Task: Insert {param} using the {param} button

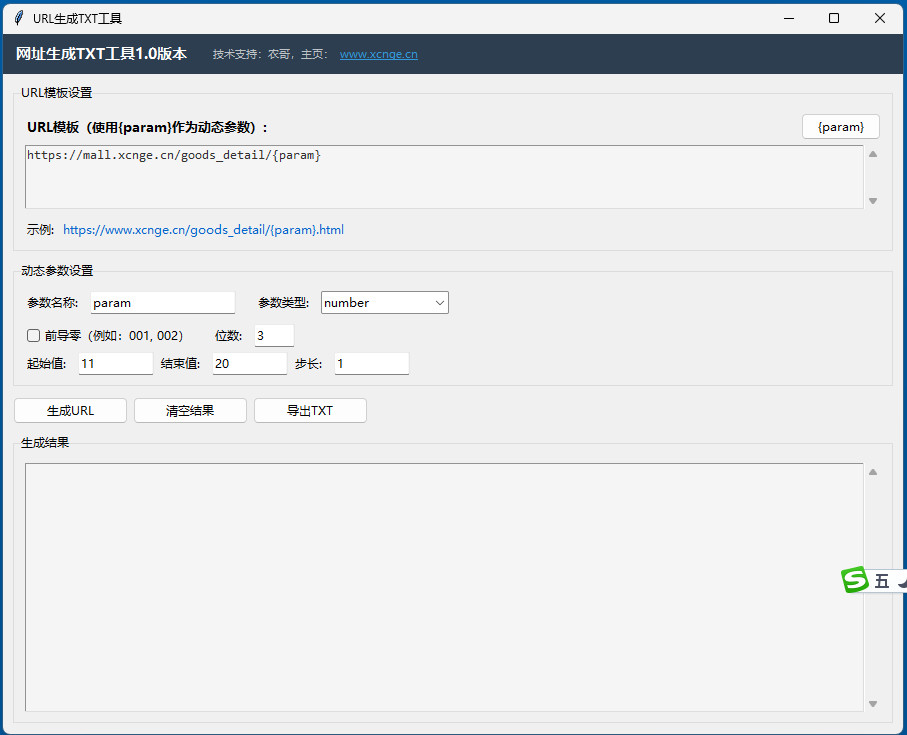Action: click(x=840, y=127)
